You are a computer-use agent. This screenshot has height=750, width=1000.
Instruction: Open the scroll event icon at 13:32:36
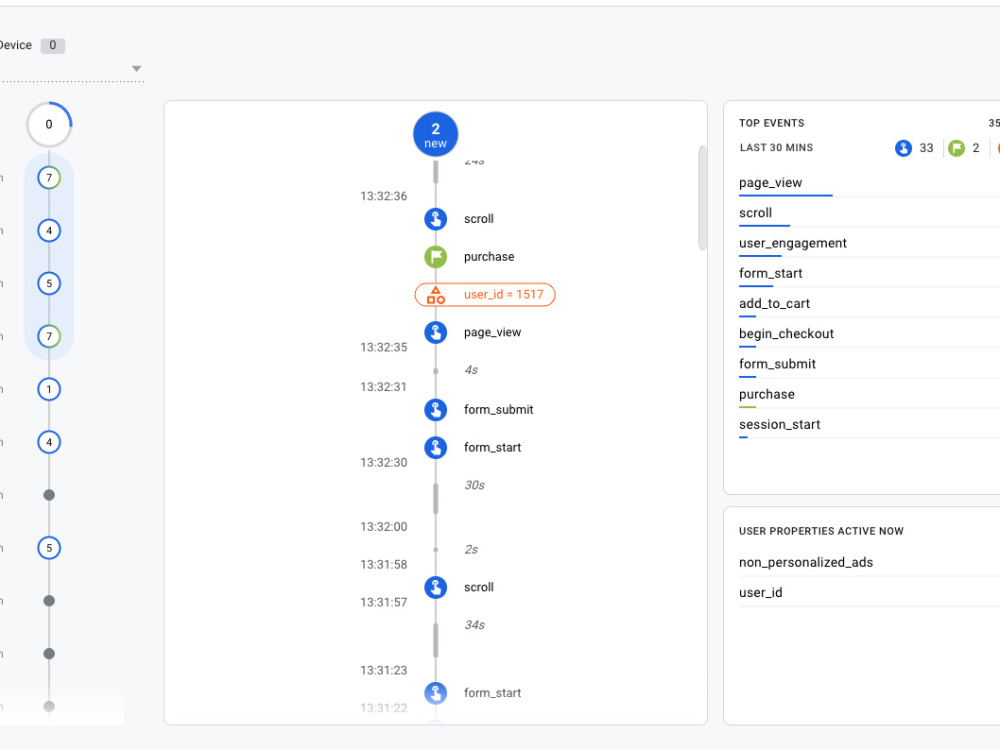point(436,219)
